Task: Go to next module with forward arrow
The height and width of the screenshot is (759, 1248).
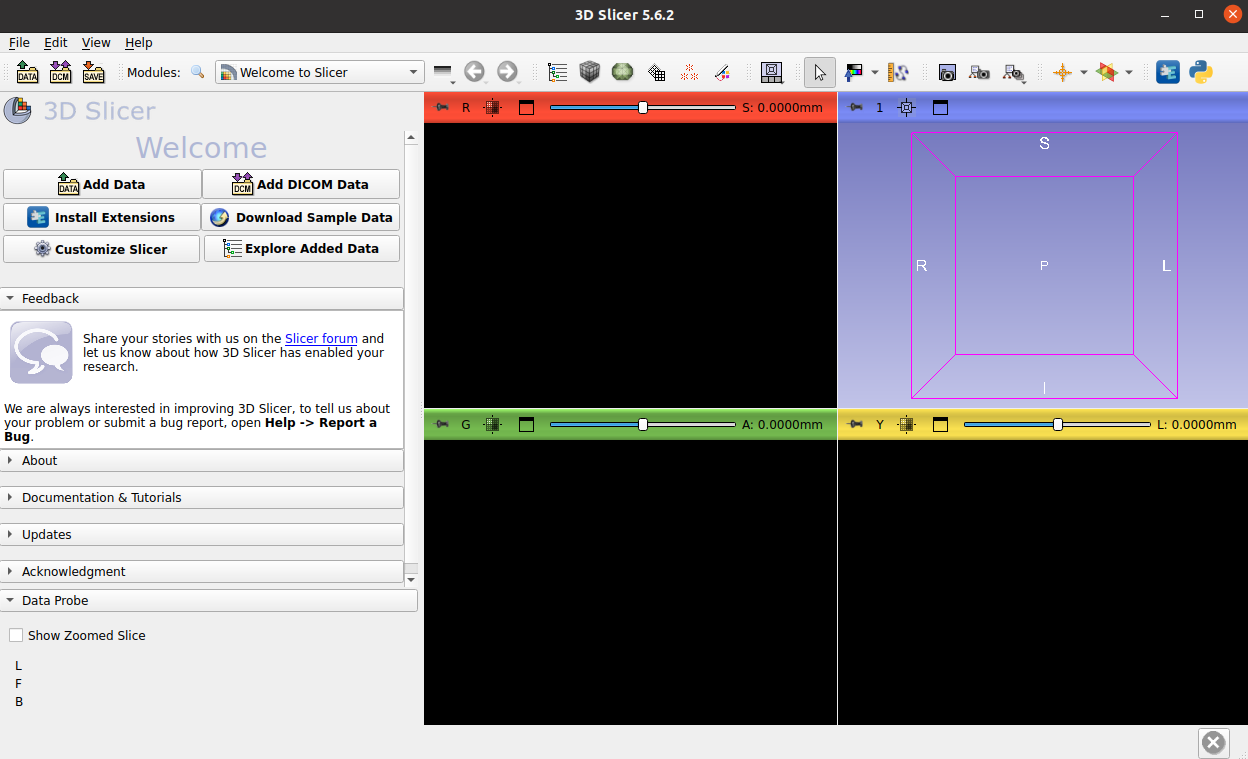Action: tap(507, 72)
